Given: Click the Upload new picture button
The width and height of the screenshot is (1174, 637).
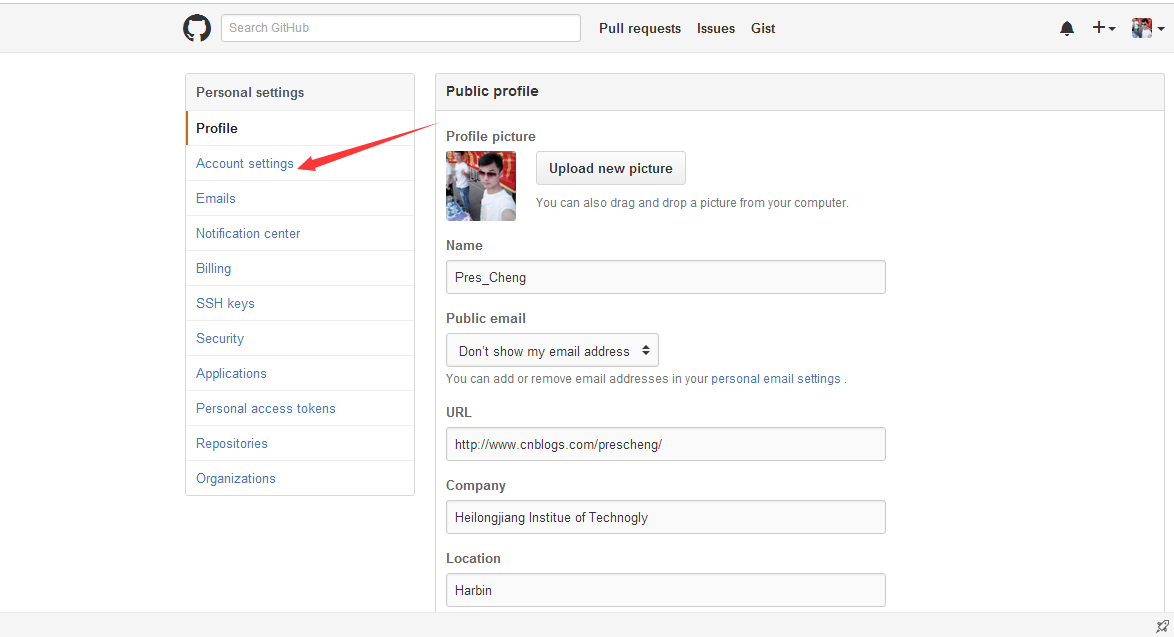Looking at the screenshot, I should (611, 168).
